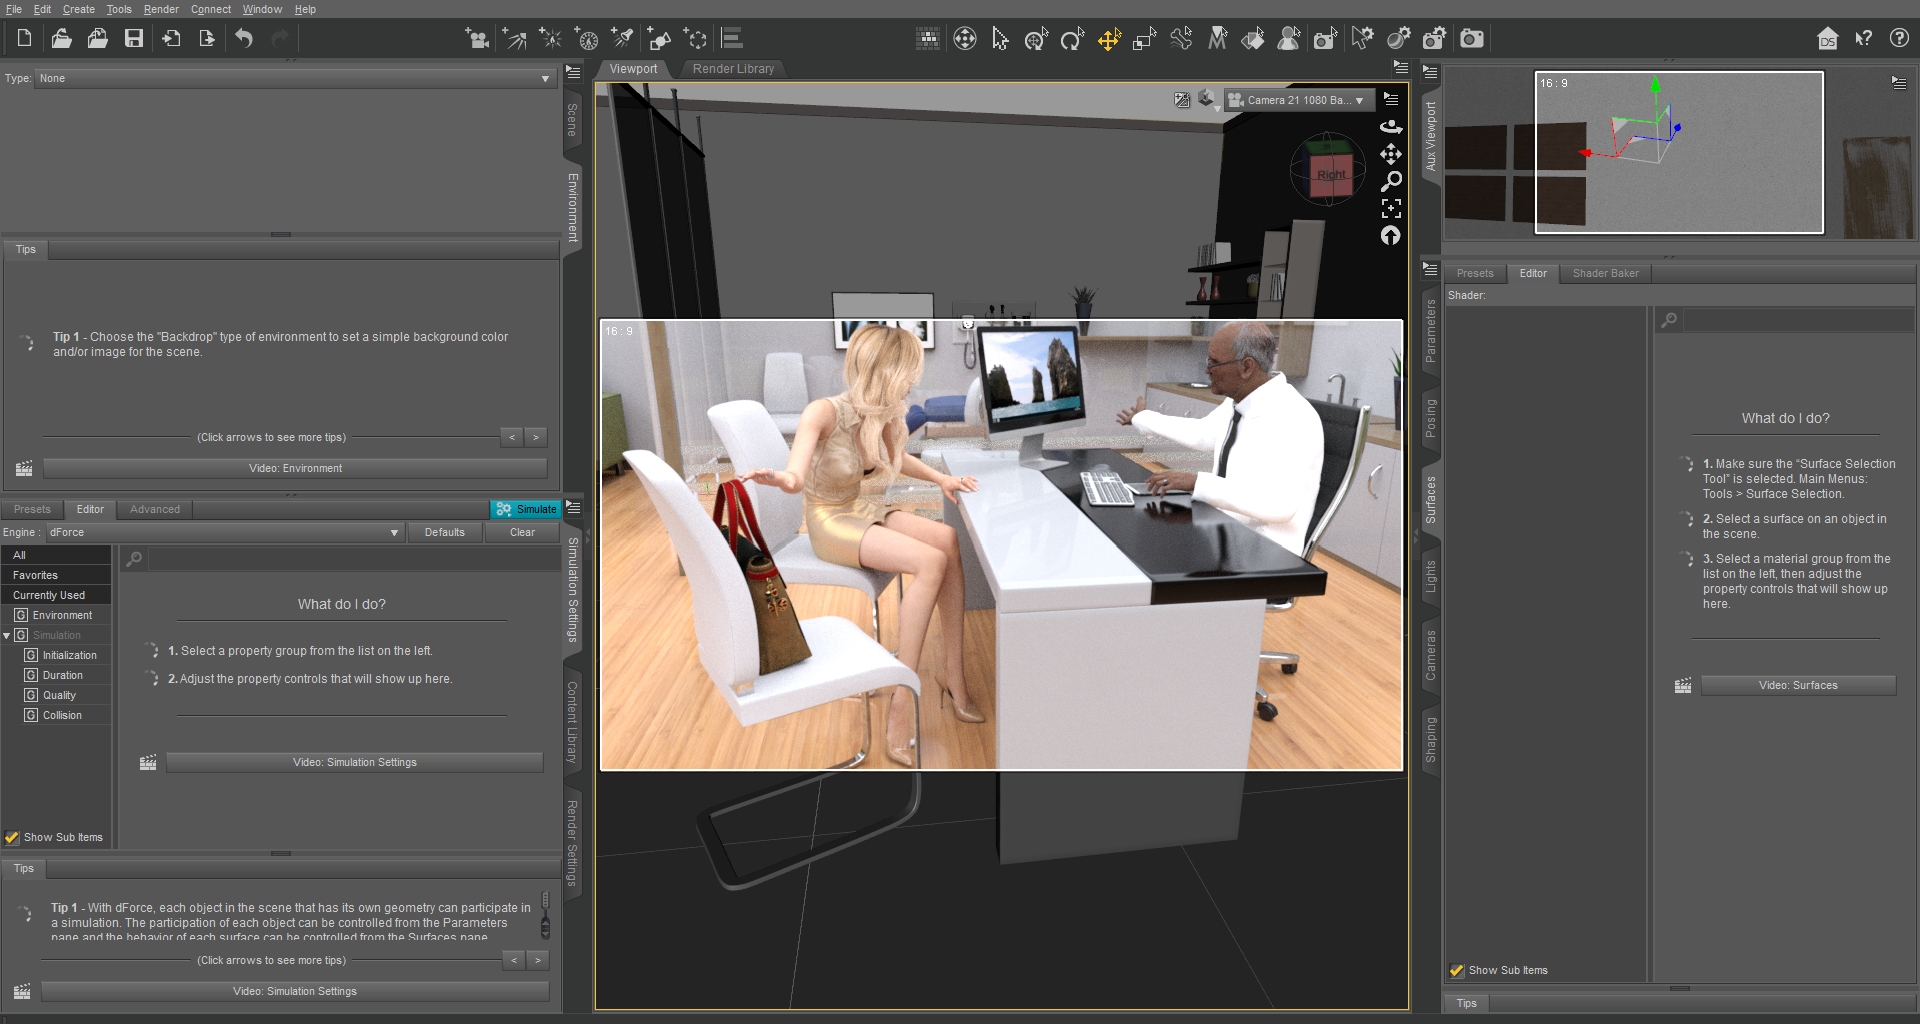1920x1024 pixels.
Task: Click the New file icon
Action: click(25, 39)
